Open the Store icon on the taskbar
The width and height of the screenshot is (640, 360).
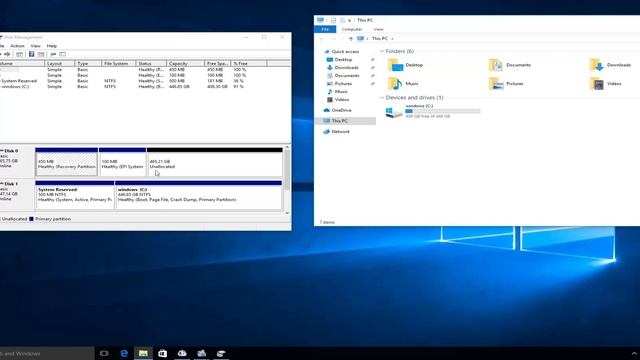pyautogui.click(x=162, y=353)
